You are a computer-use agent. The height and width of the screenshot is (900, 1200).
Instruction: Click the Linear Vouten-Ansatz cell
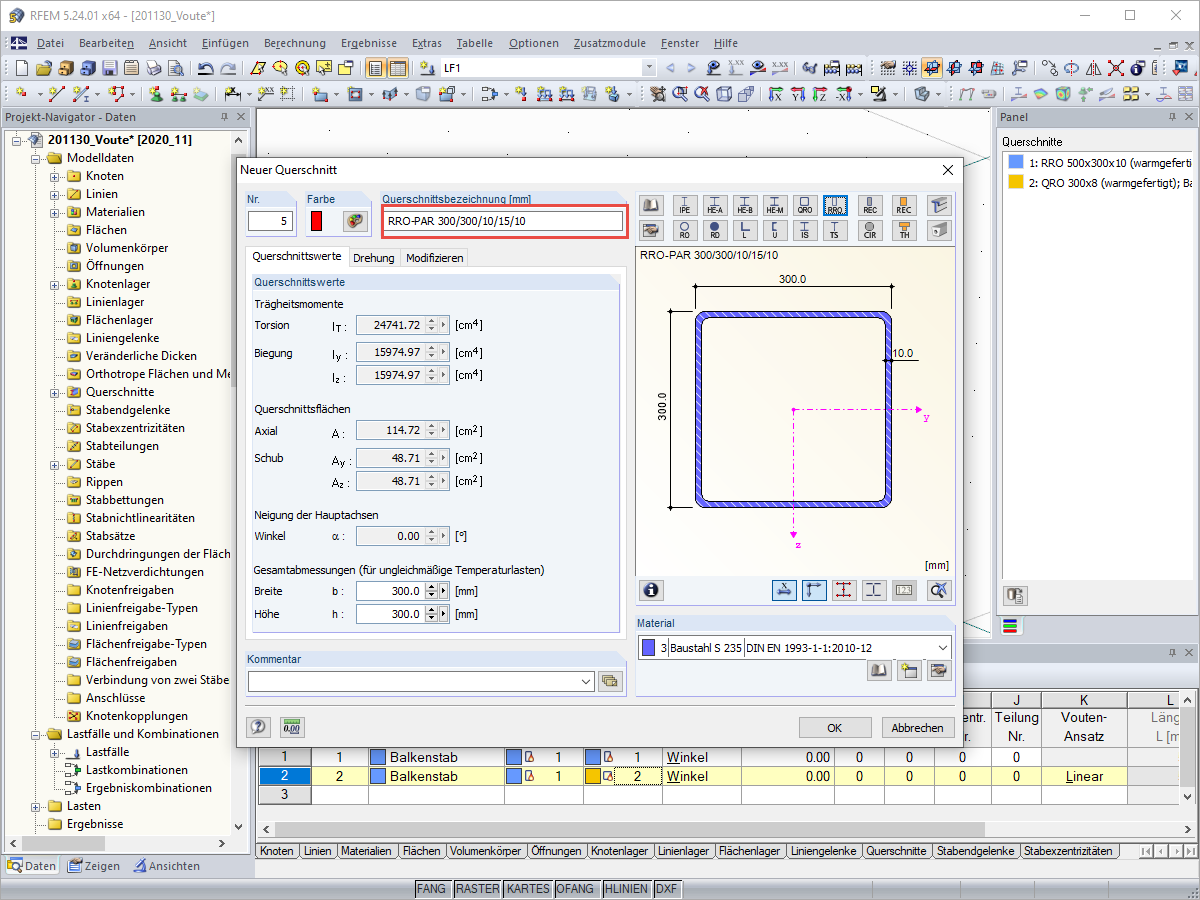click(x=1085, y=776)
